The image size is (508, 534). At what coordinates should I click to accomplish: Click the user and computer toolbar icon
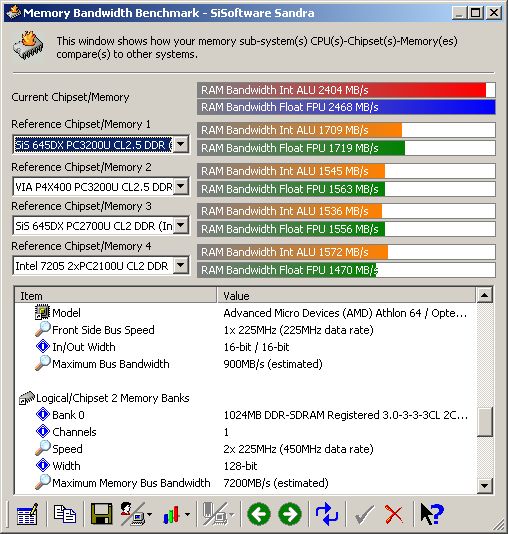136,514
